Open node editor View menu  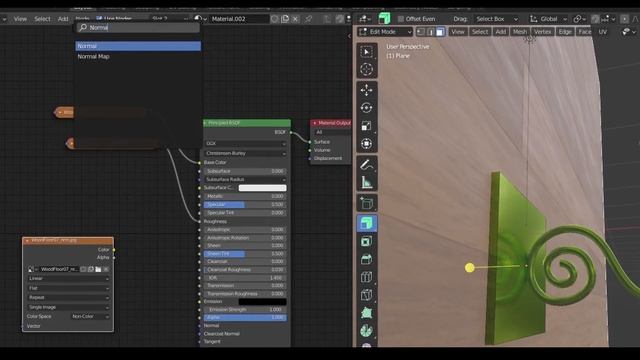click(x=20, y=19)
